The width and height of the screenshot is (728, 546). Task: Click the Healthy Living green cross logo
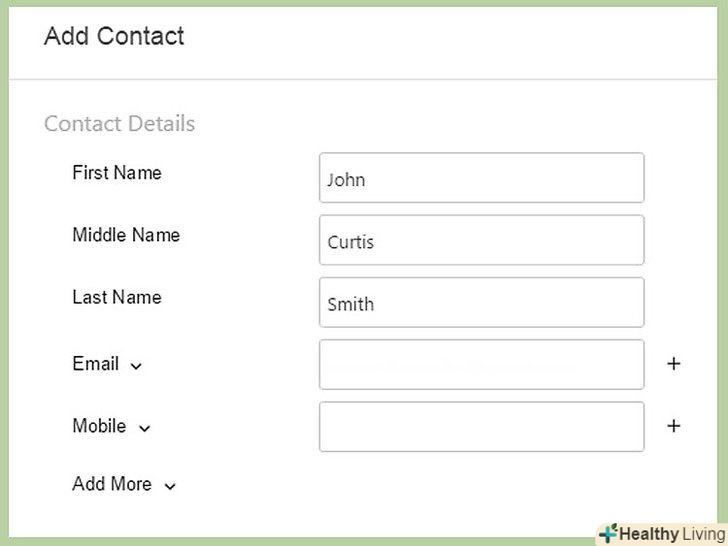click(608, 534)
